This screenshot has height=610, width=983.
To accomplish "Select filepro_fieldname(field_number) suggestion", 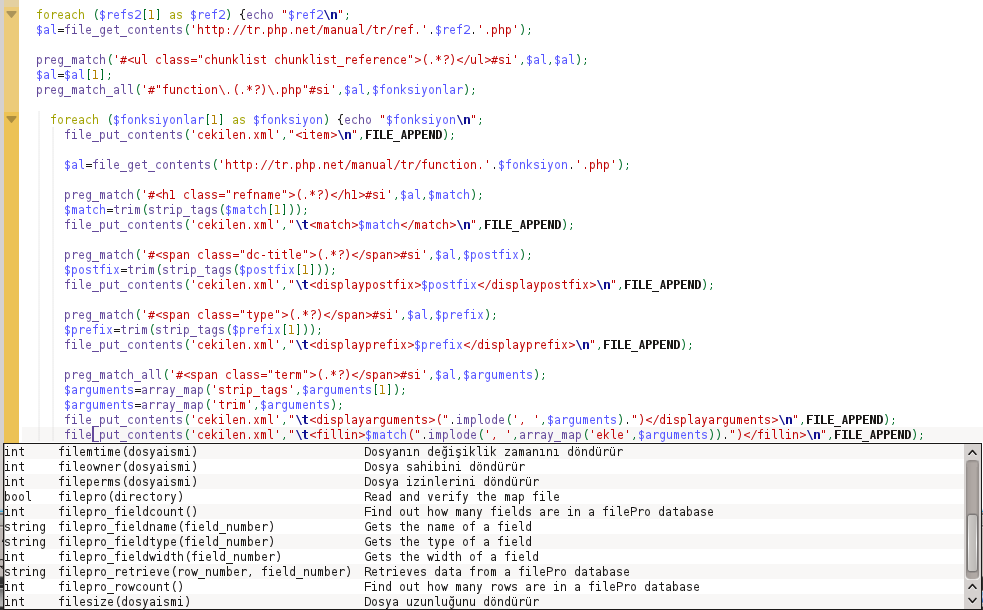I will click(483, 527).
